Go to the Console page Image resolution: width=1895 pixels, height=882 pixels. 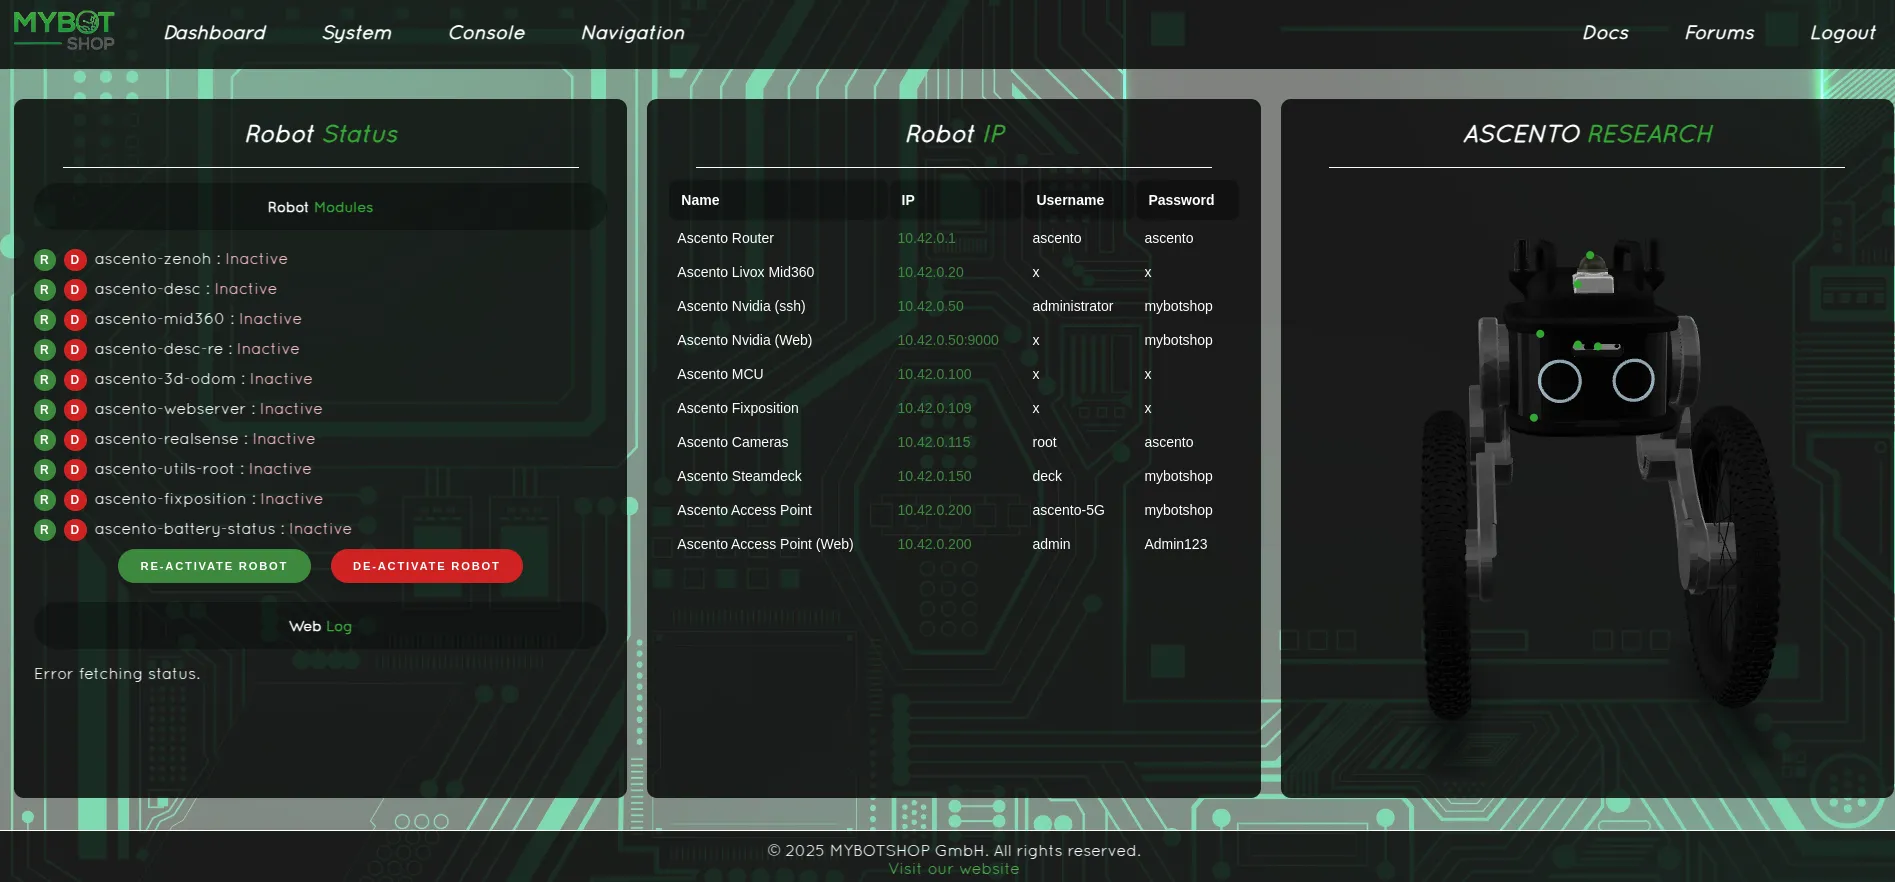tap(486, 33)
